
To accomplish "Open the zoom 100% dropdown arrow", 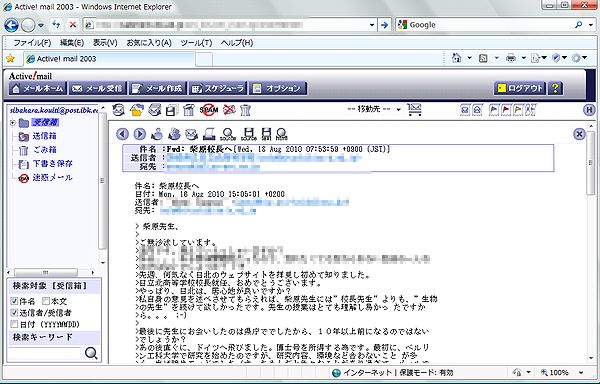I will click(x=582, y=372).
